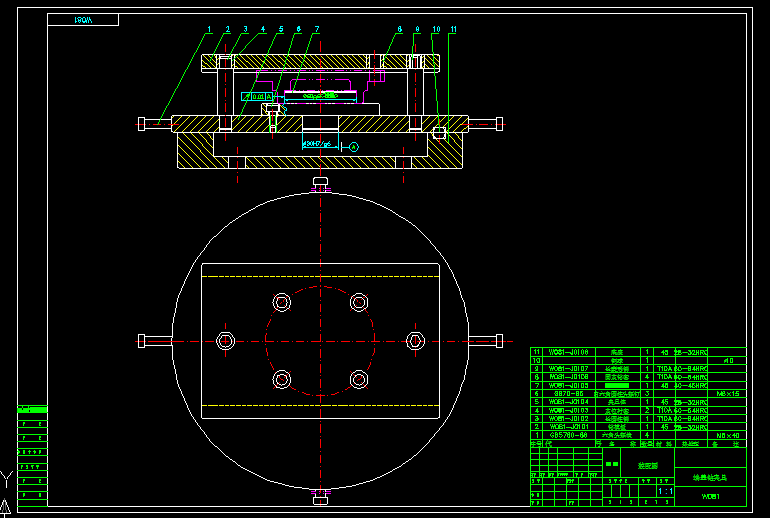Click the GB5780-86 entry in parts list
Screen dimensions: 770x518
point(567,436)
